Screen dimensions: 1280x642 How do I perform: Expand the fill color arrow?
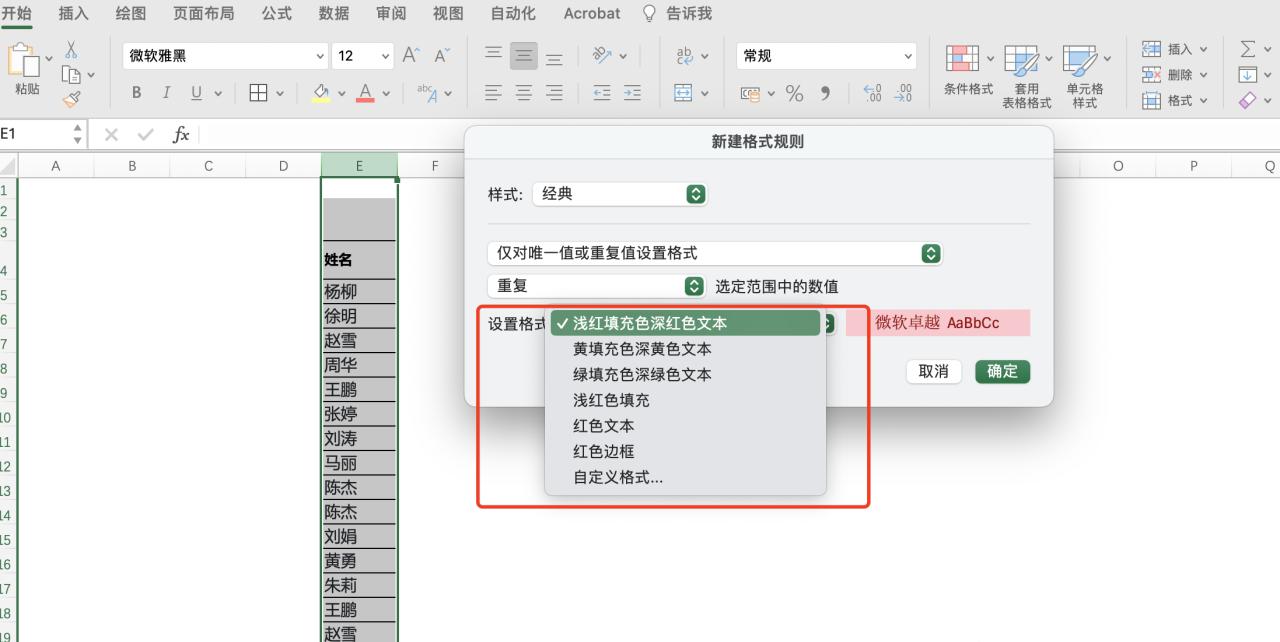(x=342, y=93)
